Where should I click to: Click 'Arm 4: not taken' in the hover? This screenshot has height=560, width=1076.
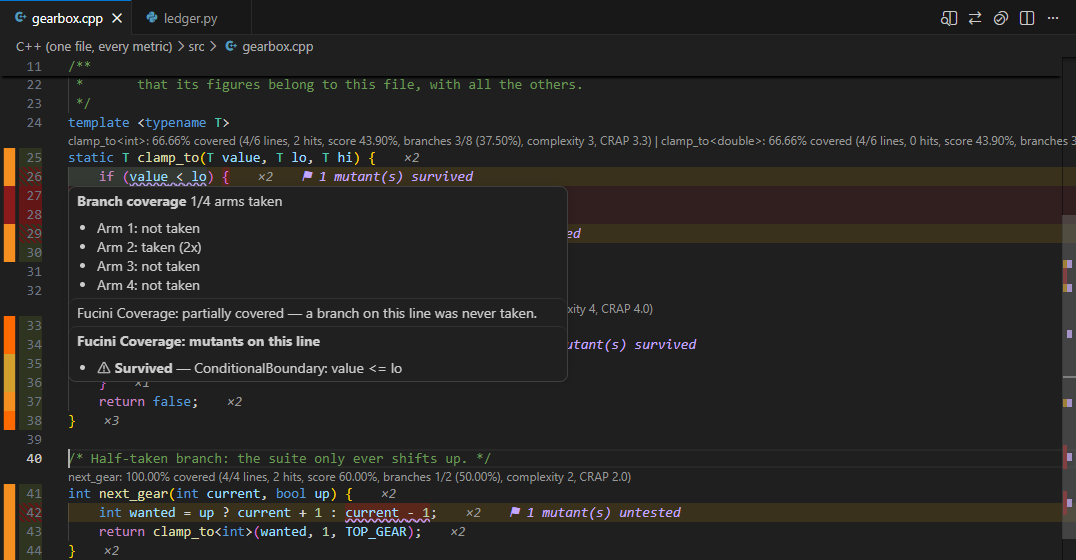coord(148,285)
